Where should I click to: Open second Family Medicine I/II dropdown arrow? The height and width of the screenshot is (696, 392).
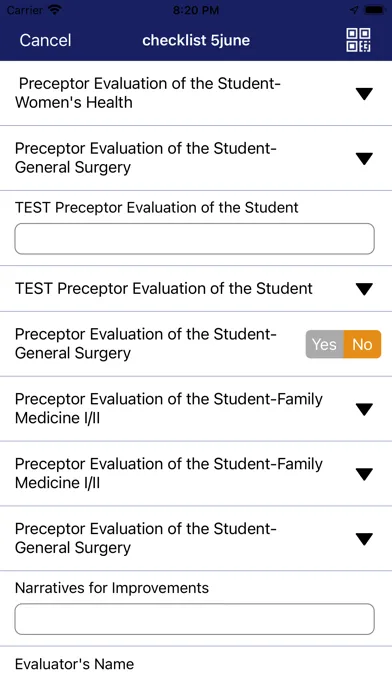[364, 474]
